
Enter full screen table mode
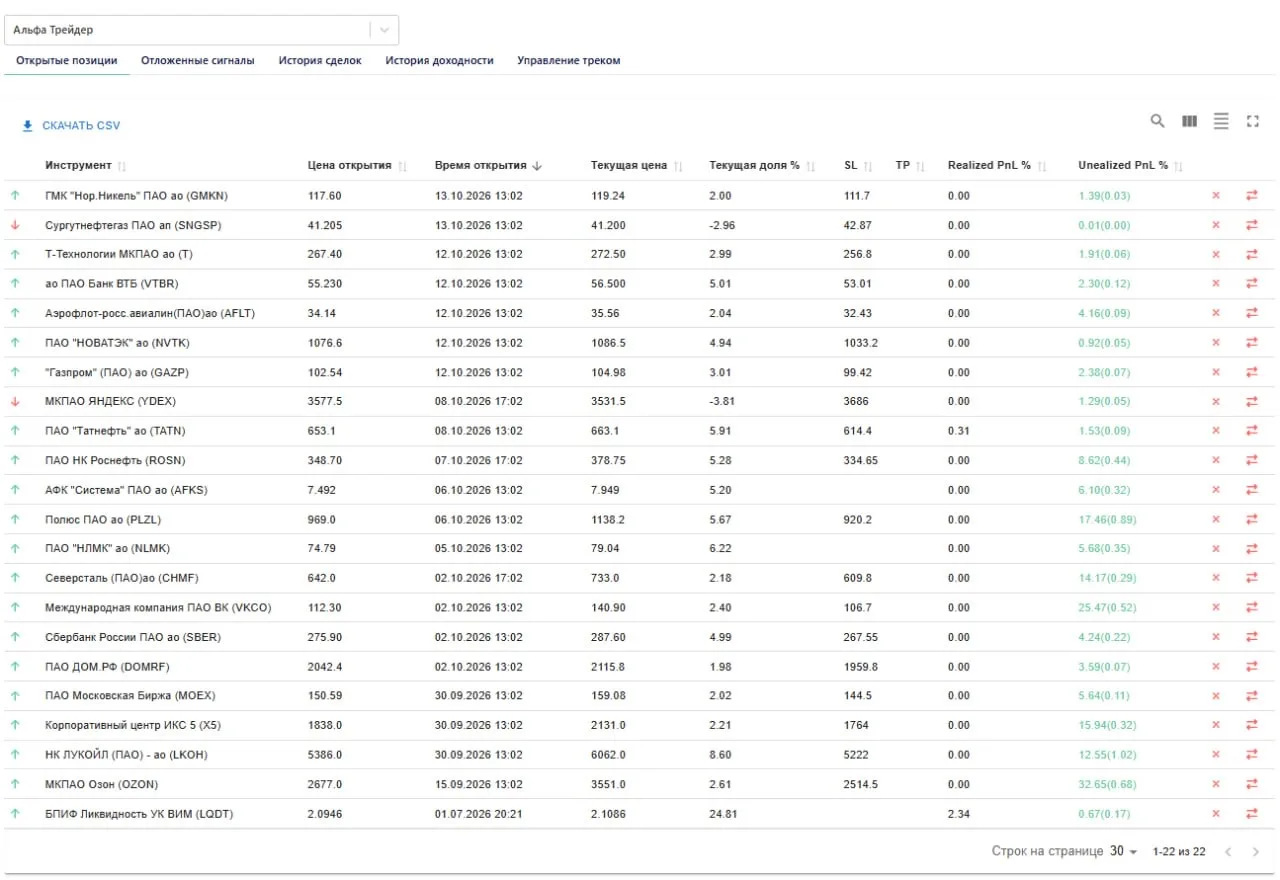click(1252, 121)
